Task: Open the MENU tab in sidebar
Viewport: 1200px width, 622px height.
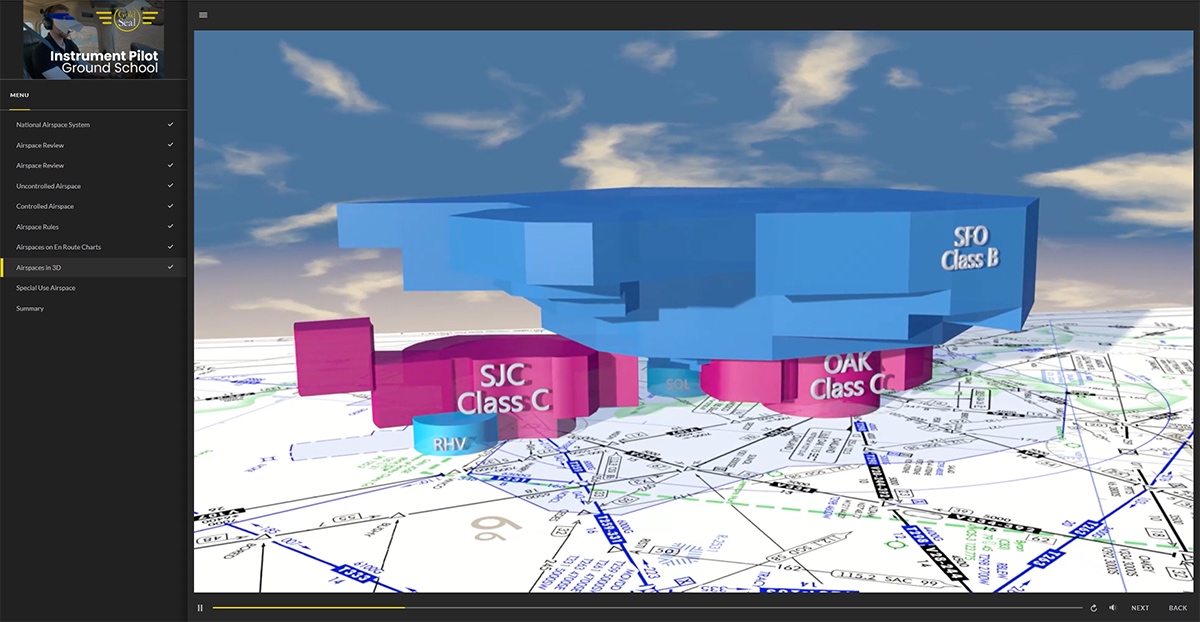Action: click(20, 95)
